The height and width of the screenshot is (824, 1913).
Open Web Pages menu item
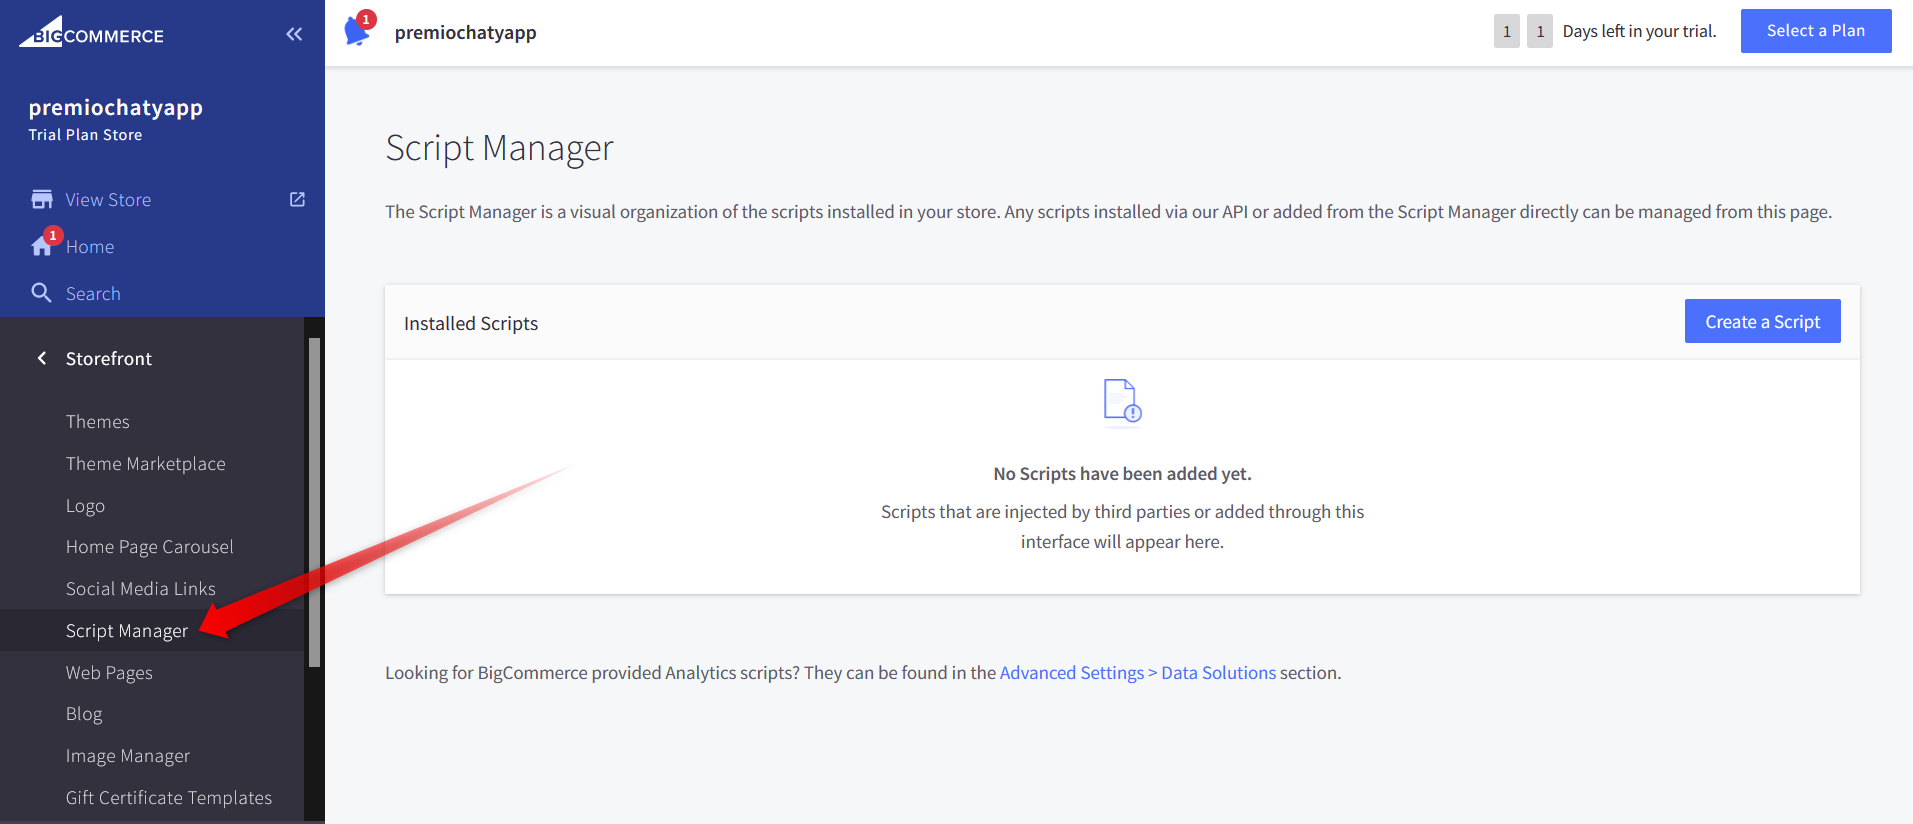pyautogui.click(x=109, y=673)
